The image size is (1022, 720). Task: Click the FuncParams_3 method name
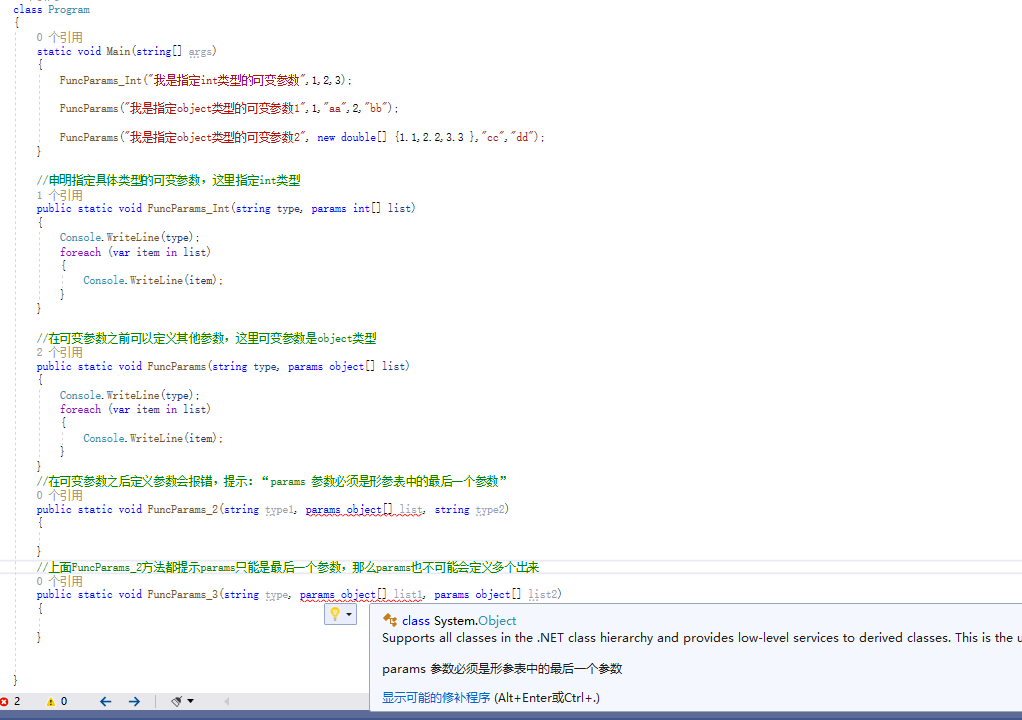182,594
